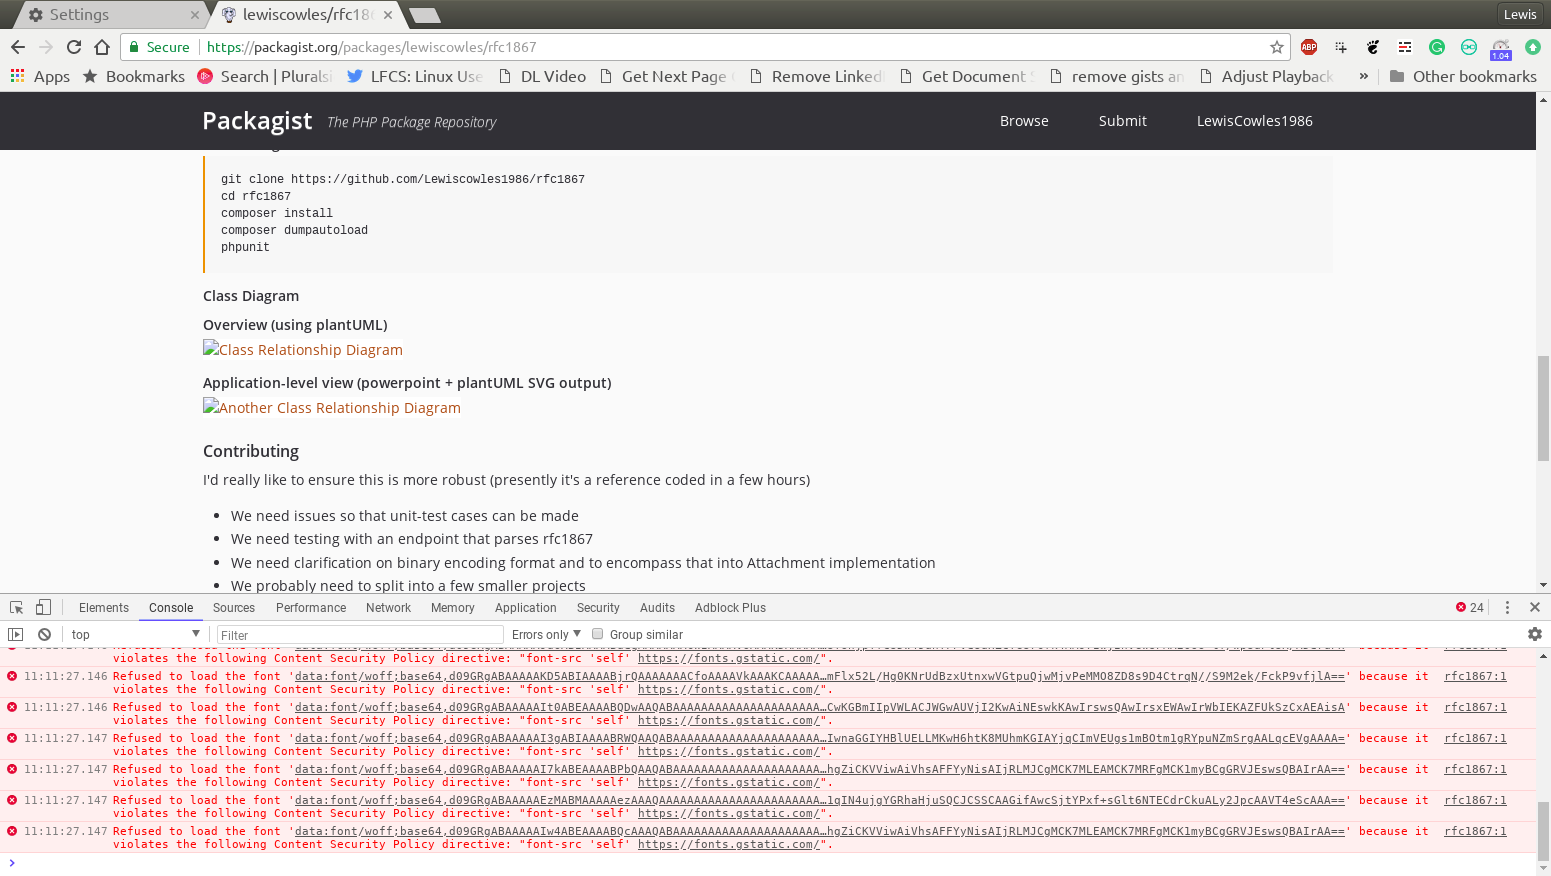Viewport: 1551px width, 876px height.
Task: Click the Submit navigation link
Action: click(x=1122, y=121)
